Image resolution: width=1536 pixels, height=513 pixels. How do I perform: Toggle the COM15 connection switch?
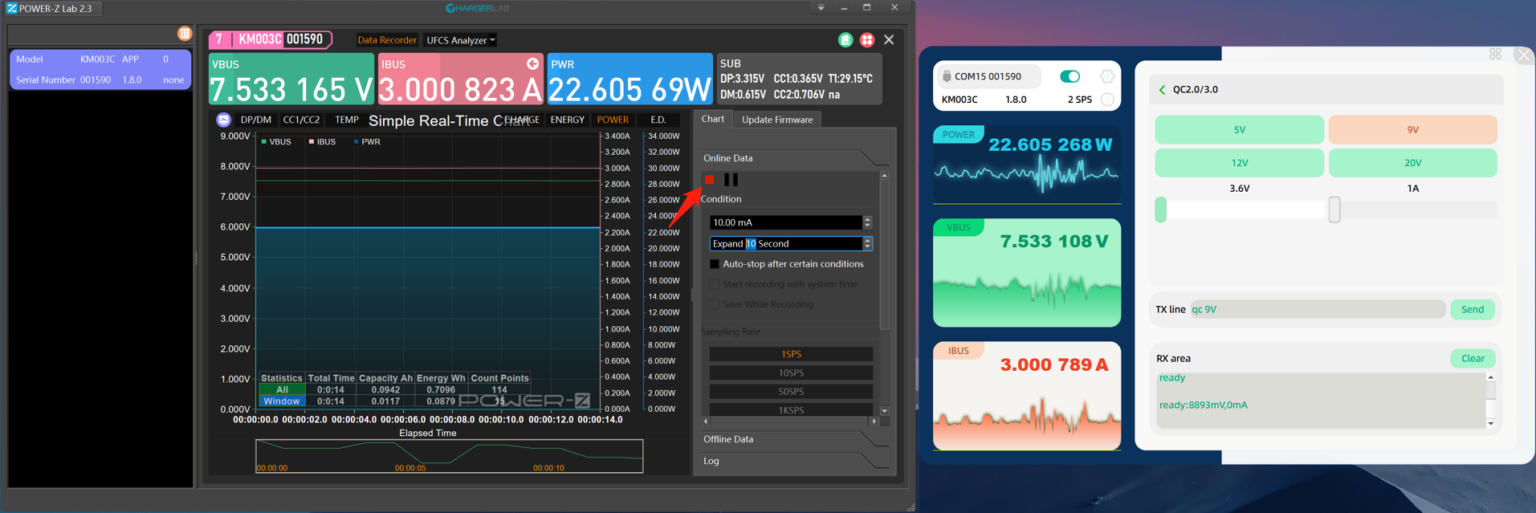pos(1070,76)
